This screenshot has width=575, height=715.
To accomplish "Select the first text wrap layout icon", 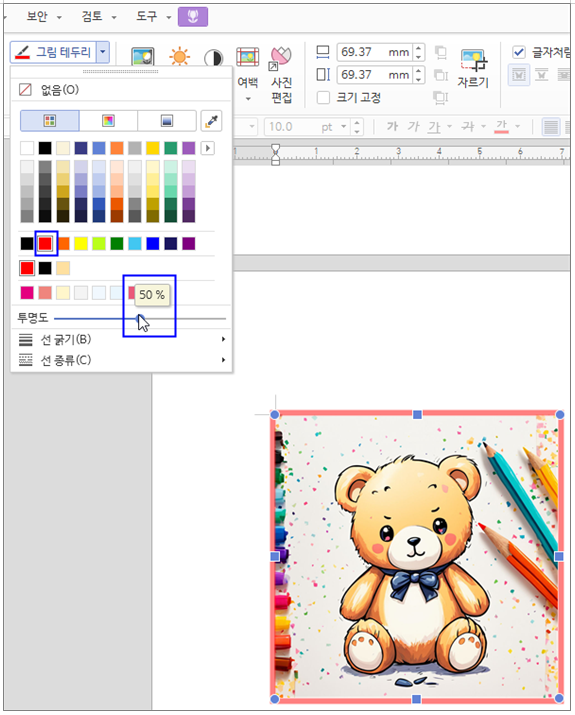I will point(519,74).
